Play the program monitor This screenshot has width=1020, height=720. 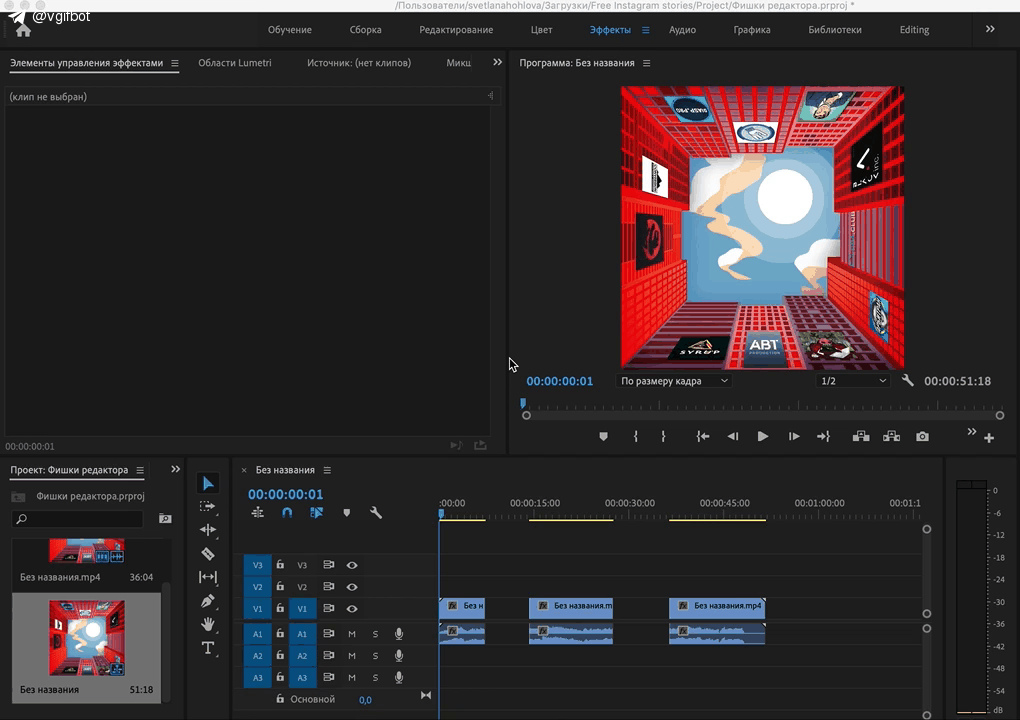click(x=762, y=436)
